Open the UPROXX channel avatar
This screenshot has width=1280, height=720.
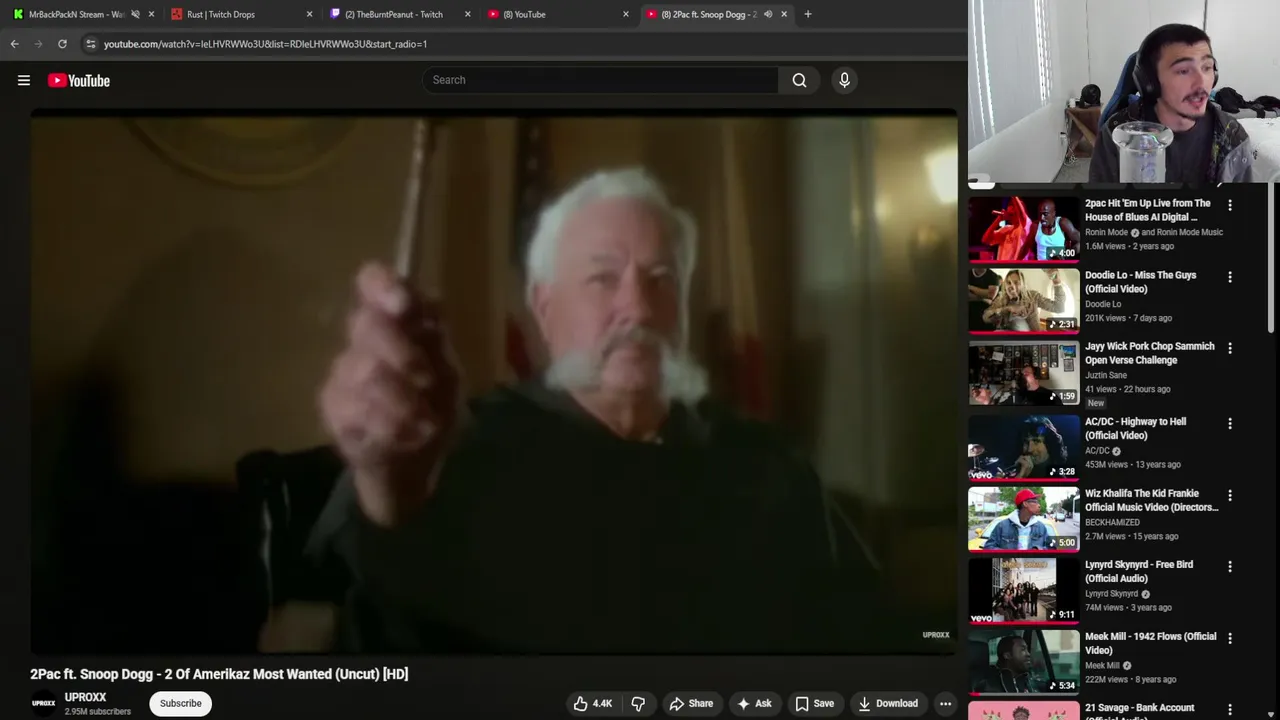(43, 703)
